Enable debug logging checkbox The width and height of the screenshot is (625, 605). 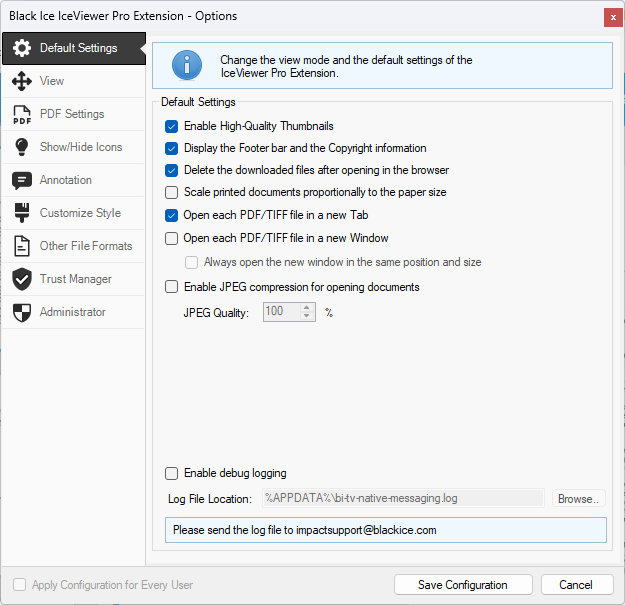171,473
